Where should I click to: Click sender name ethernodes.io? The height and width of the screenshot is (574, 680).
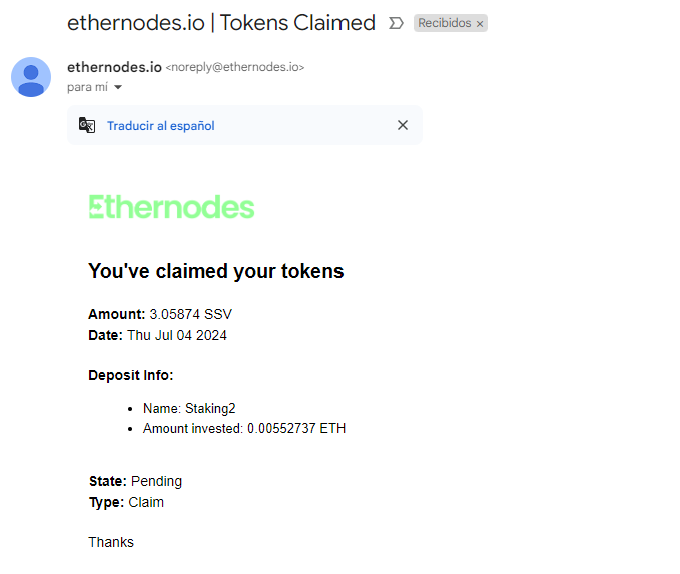tap(114, 67)
